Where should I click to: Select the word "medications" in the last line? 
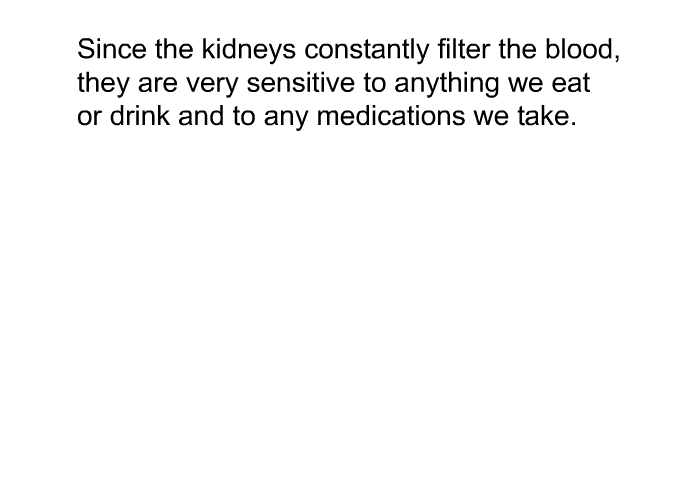[x=391, y=116]
